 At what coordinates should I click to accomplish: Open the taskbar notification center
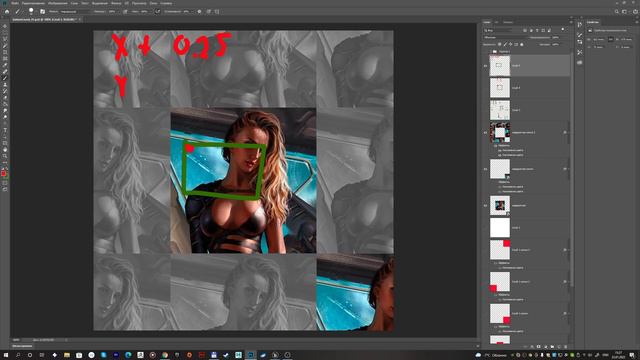tap(633, 355)
